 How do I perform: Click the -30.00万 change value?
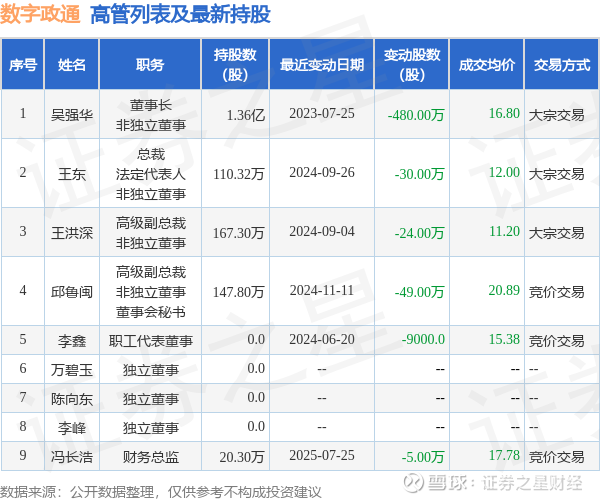click(420, 174)
